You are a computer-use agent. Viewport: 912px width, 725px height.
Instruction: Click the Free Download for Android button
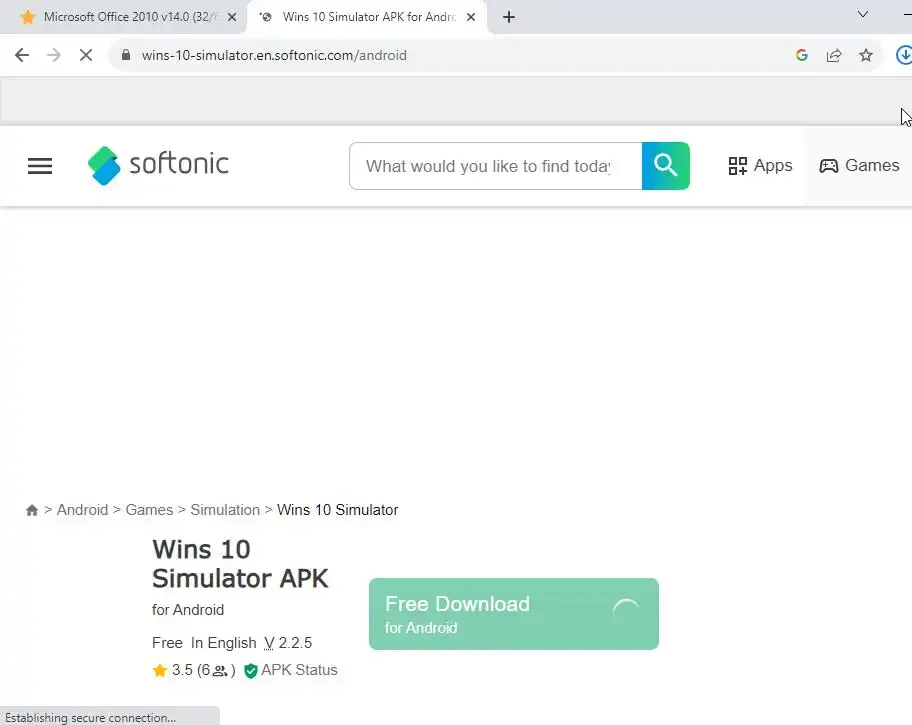(x=514, y=614)
